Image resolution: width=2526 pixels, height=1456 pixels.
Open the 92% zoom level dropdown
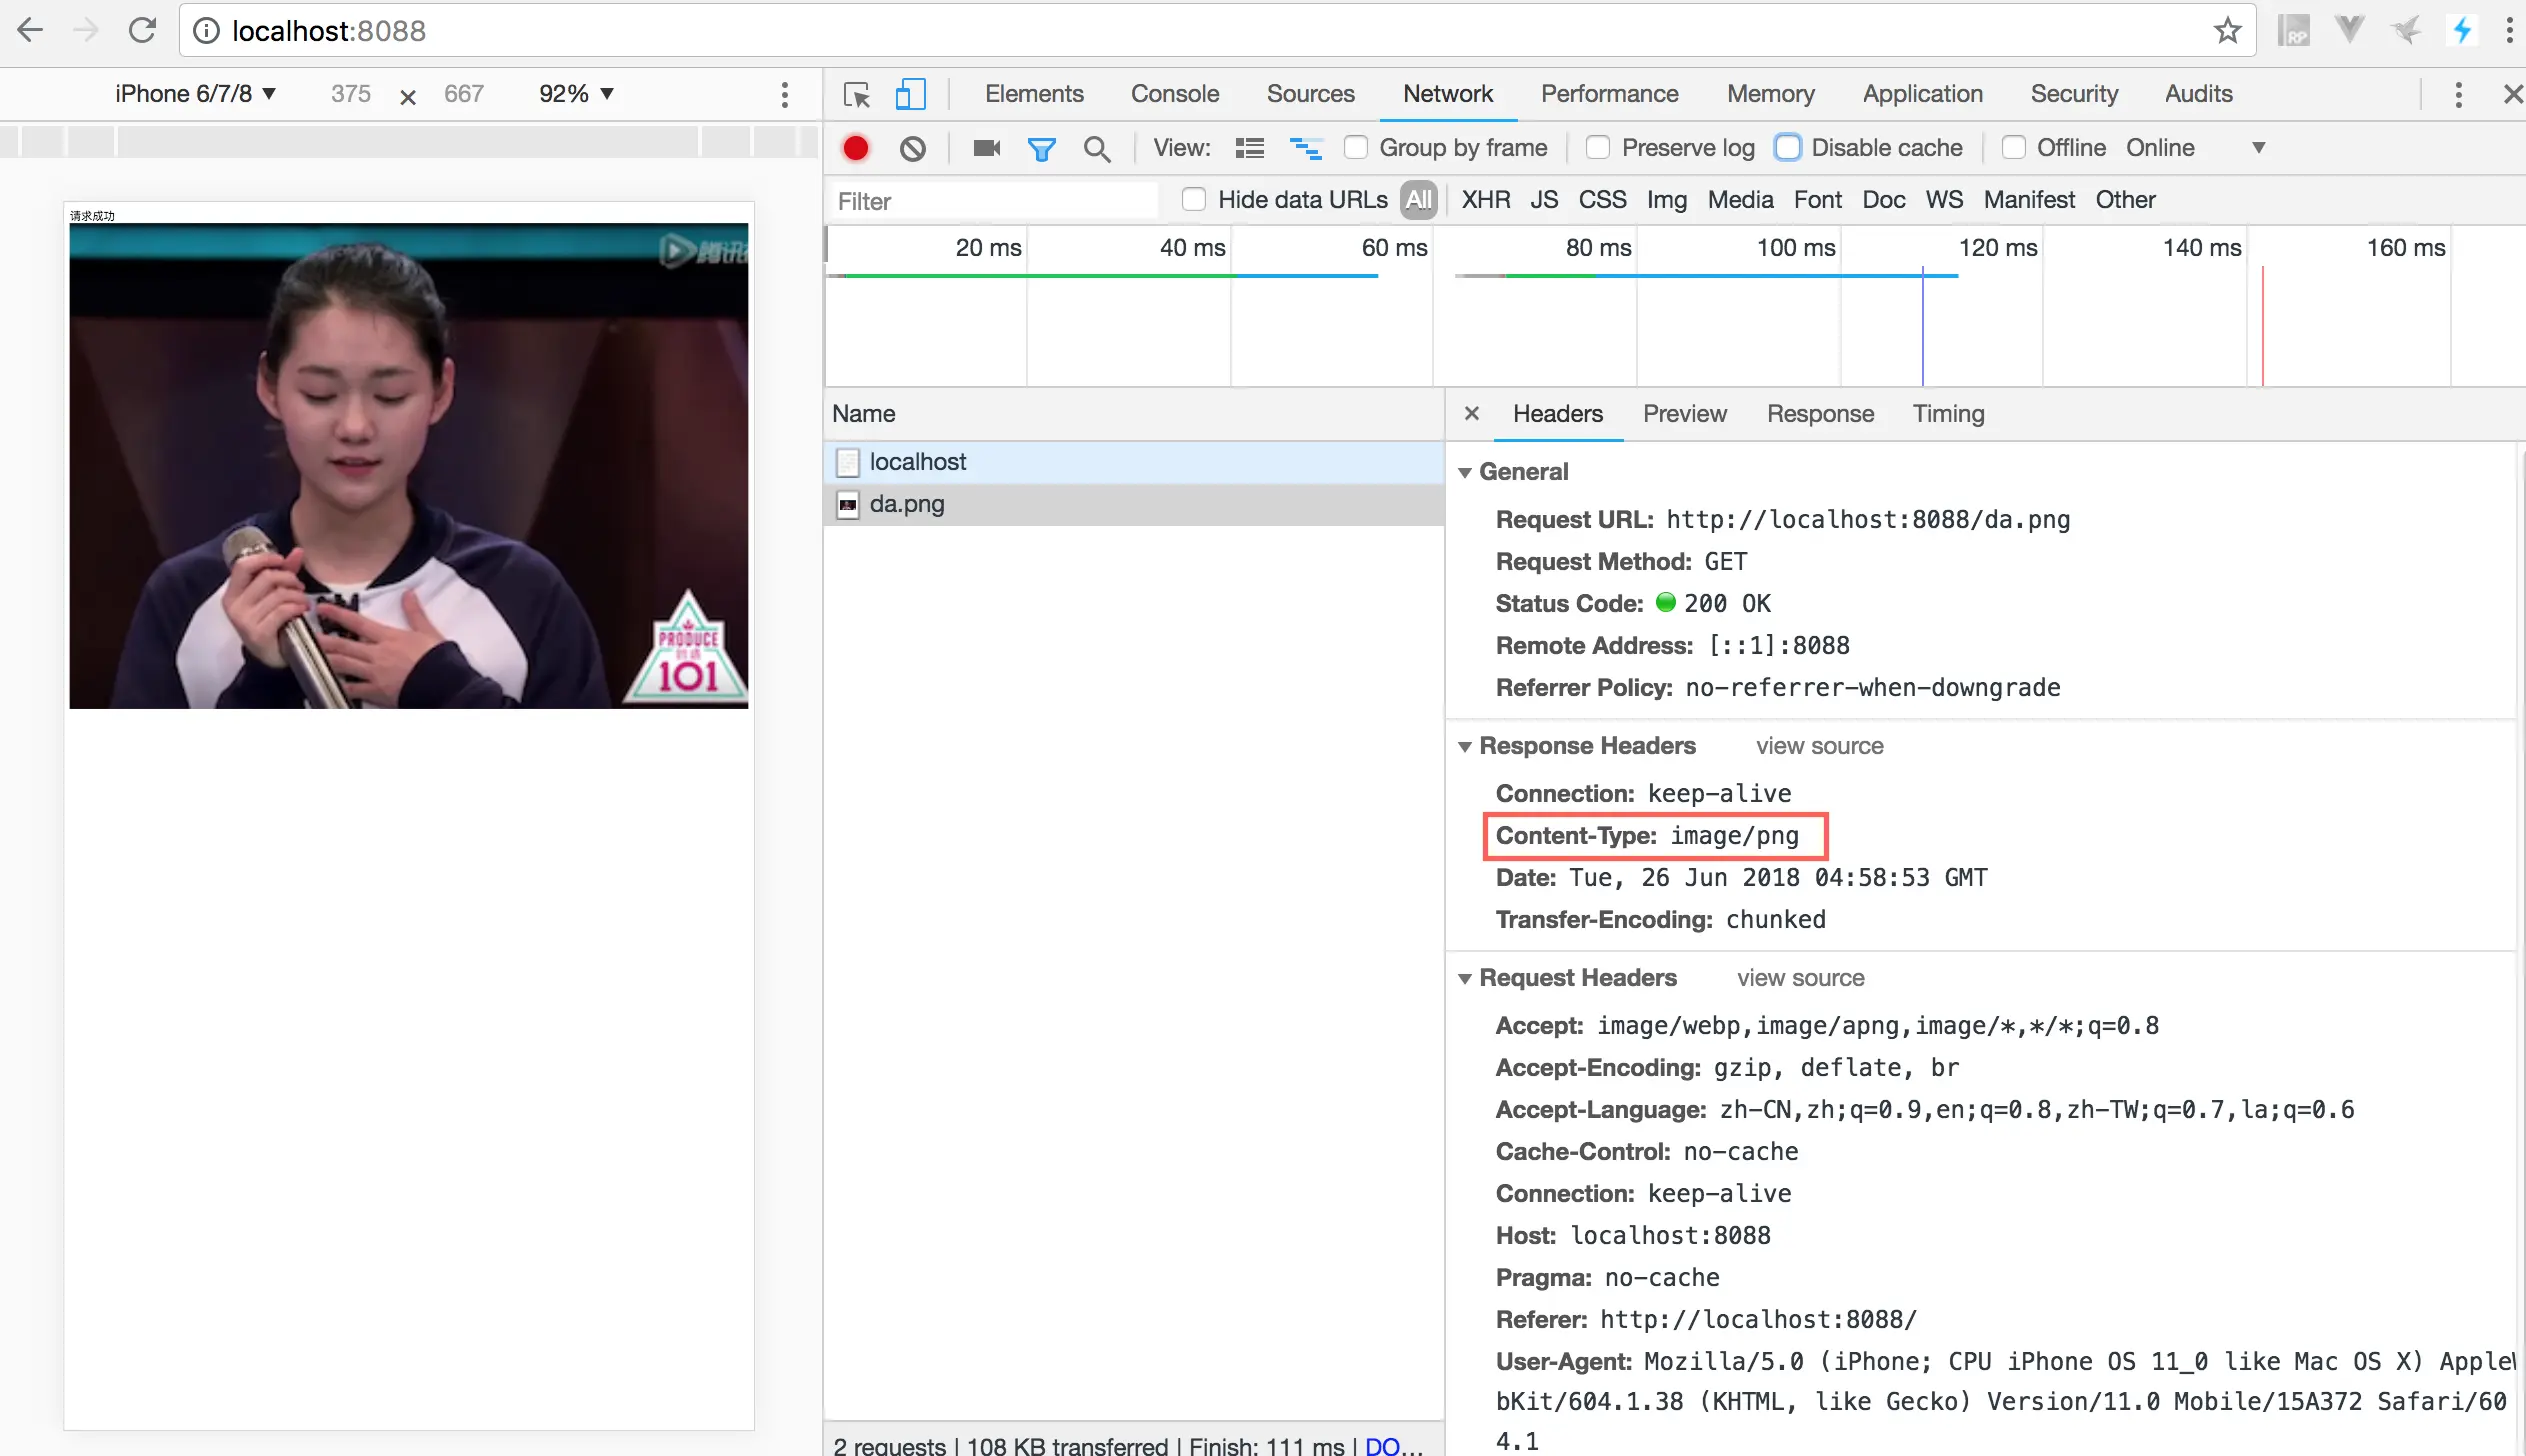[576, 94]
